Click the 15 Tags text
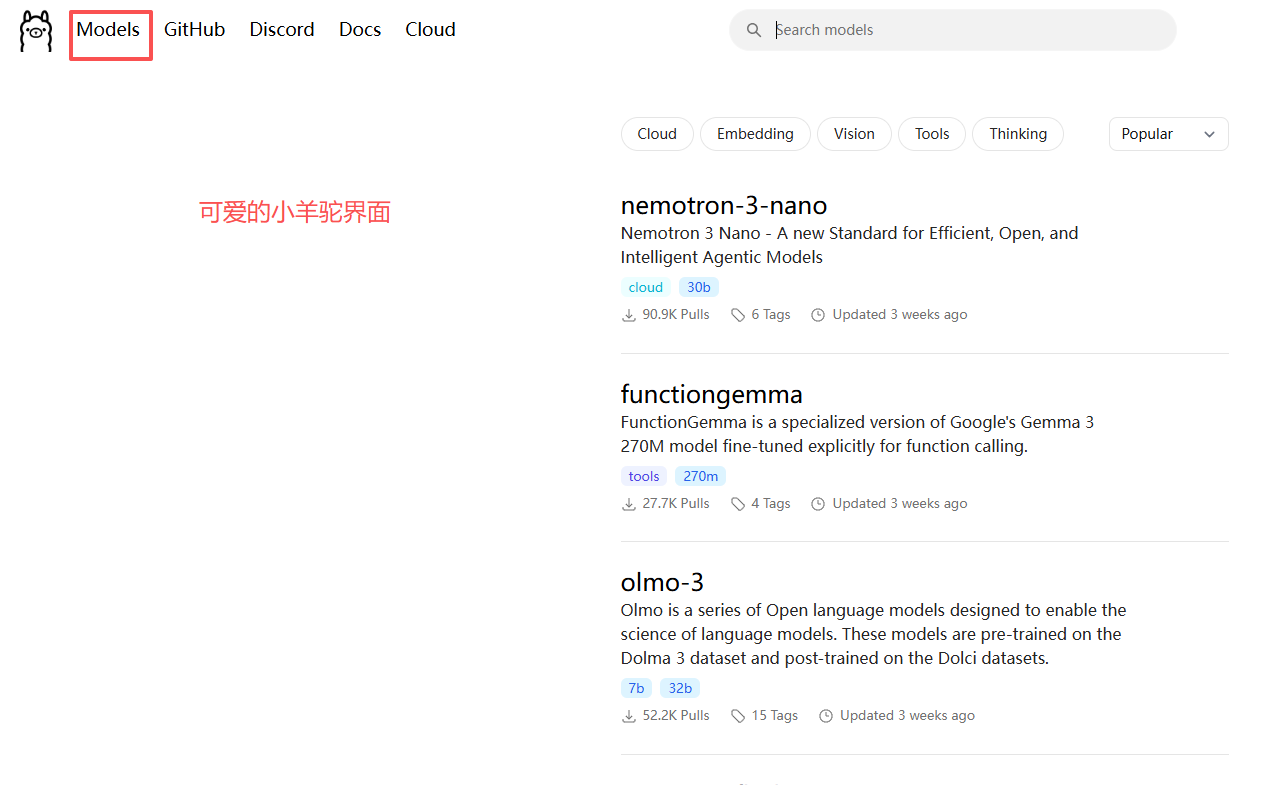This screenshot has width=1268, height=785. (775, 716)
